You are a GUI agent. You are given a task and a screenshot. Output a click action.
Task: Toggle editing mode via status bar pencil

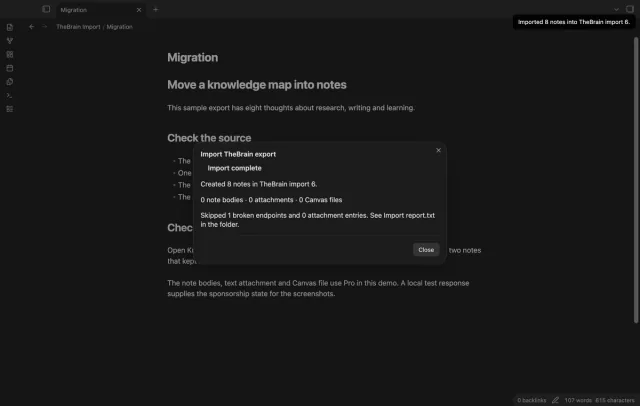(x=555, y=400)
